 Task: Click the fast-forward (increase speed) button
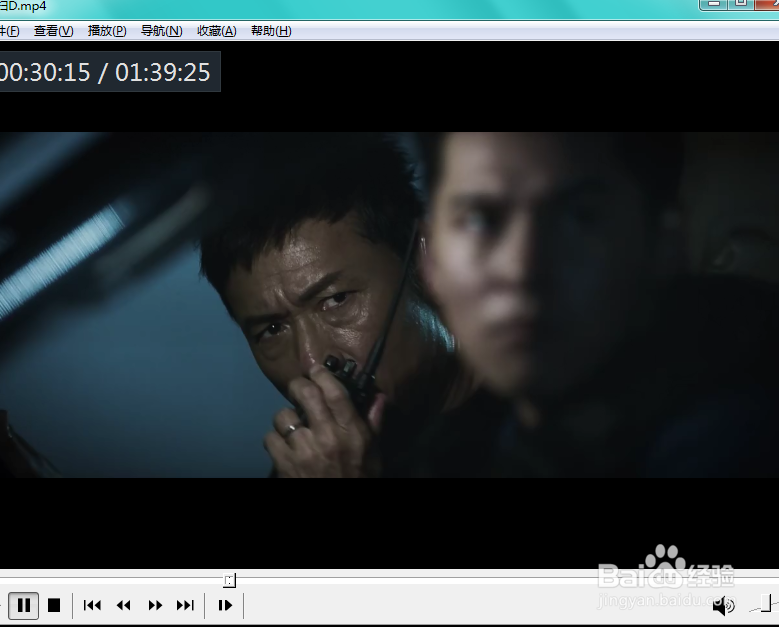click(155, 605)
